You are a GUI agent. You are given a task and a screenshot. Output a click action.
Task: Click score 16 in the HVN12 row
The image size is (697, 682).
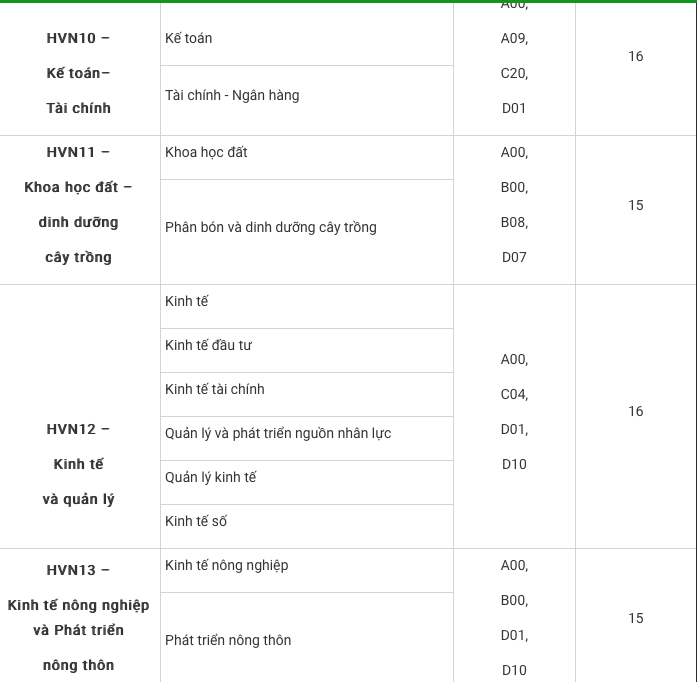(x=636, y=412)
